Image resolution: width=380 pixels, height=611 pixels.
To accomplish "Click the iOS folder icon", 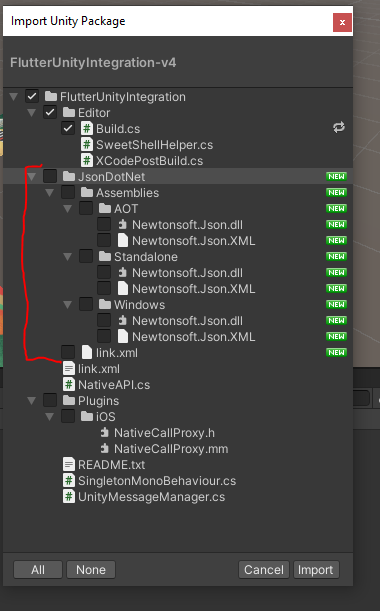I will point(87,416).
